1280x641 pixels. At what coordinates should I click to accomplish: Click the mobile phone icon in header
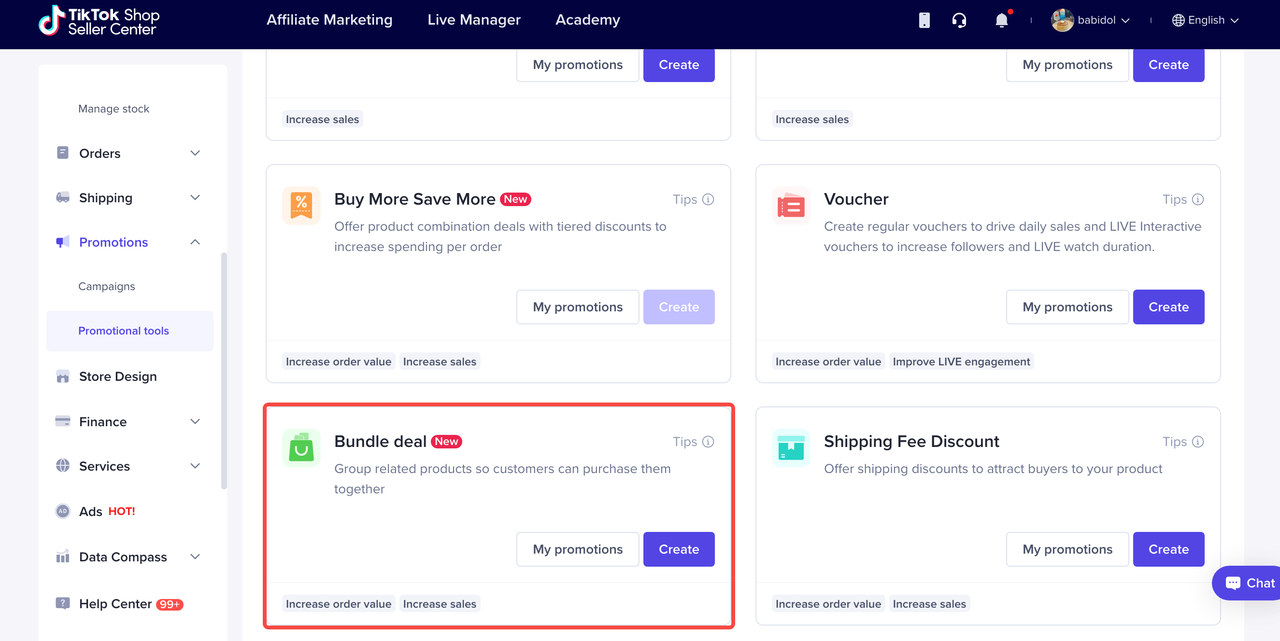click(924, 20)
